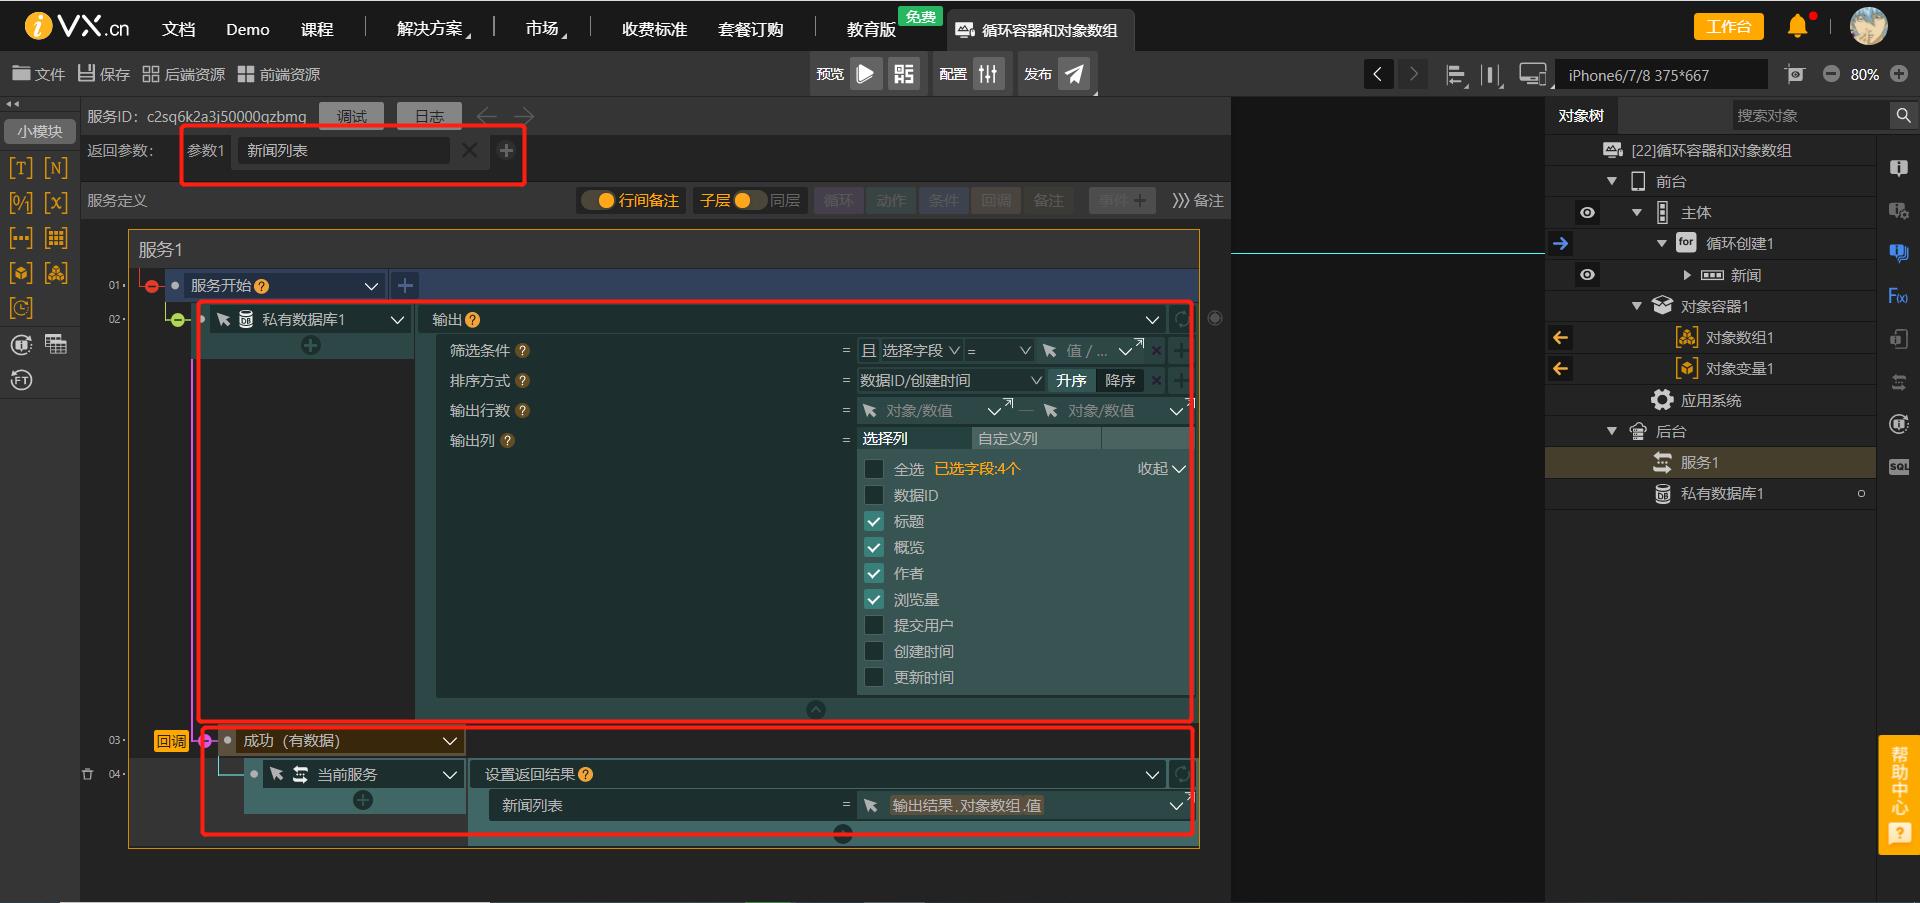Click the preview play icon

coord(866,74)
